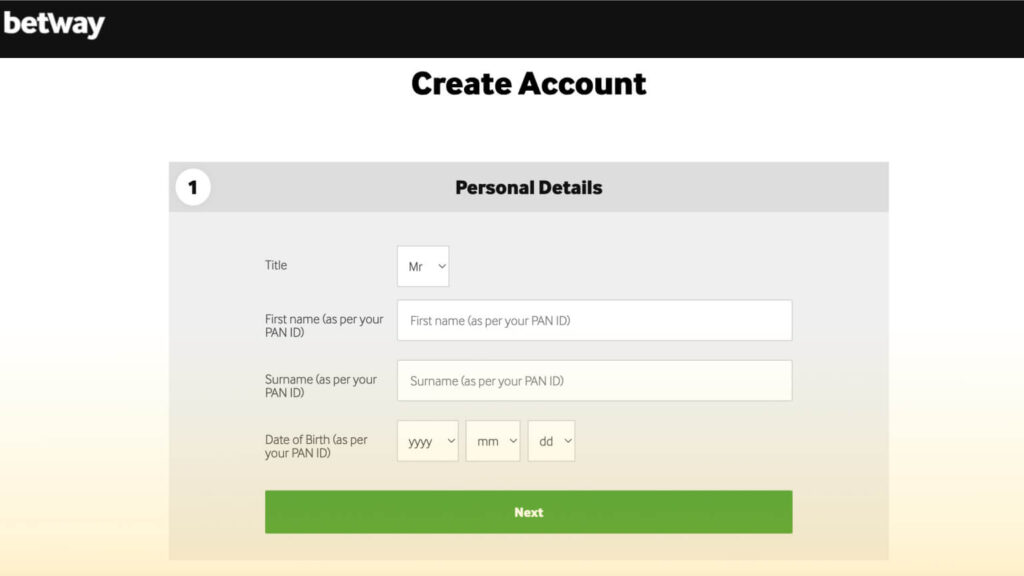Focus the Surname input field

(x=594, y=380)
